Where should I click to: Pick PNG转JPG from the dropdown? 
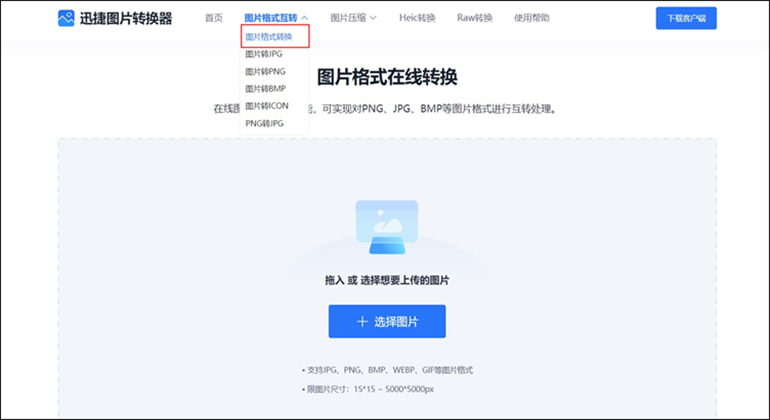coord(264,123)
